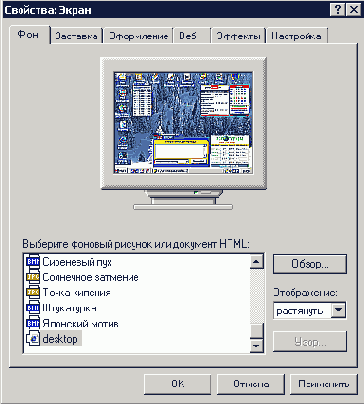Click the BMP icon beside Сиреневый пух
This screenshot has width=364, height=404.
33,262
